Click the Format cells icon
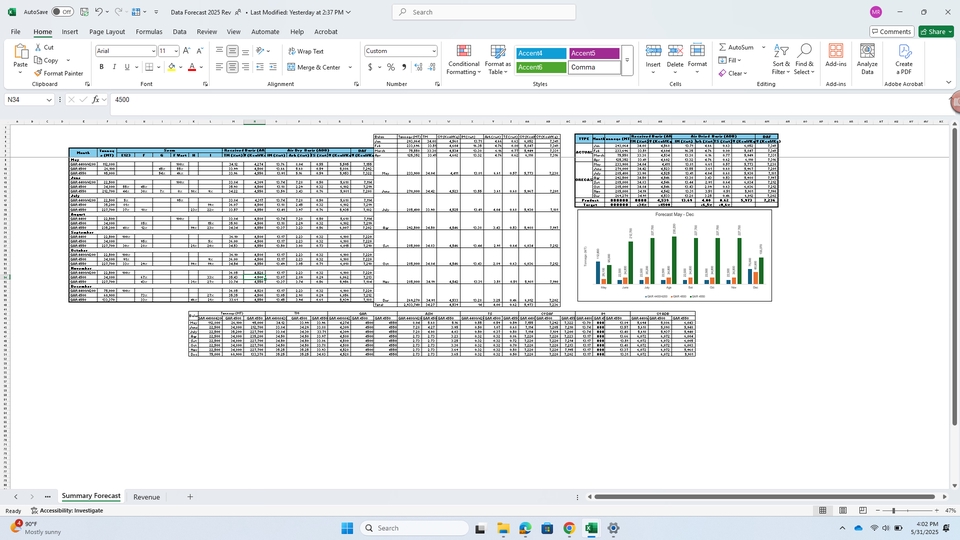 (697, 51)
